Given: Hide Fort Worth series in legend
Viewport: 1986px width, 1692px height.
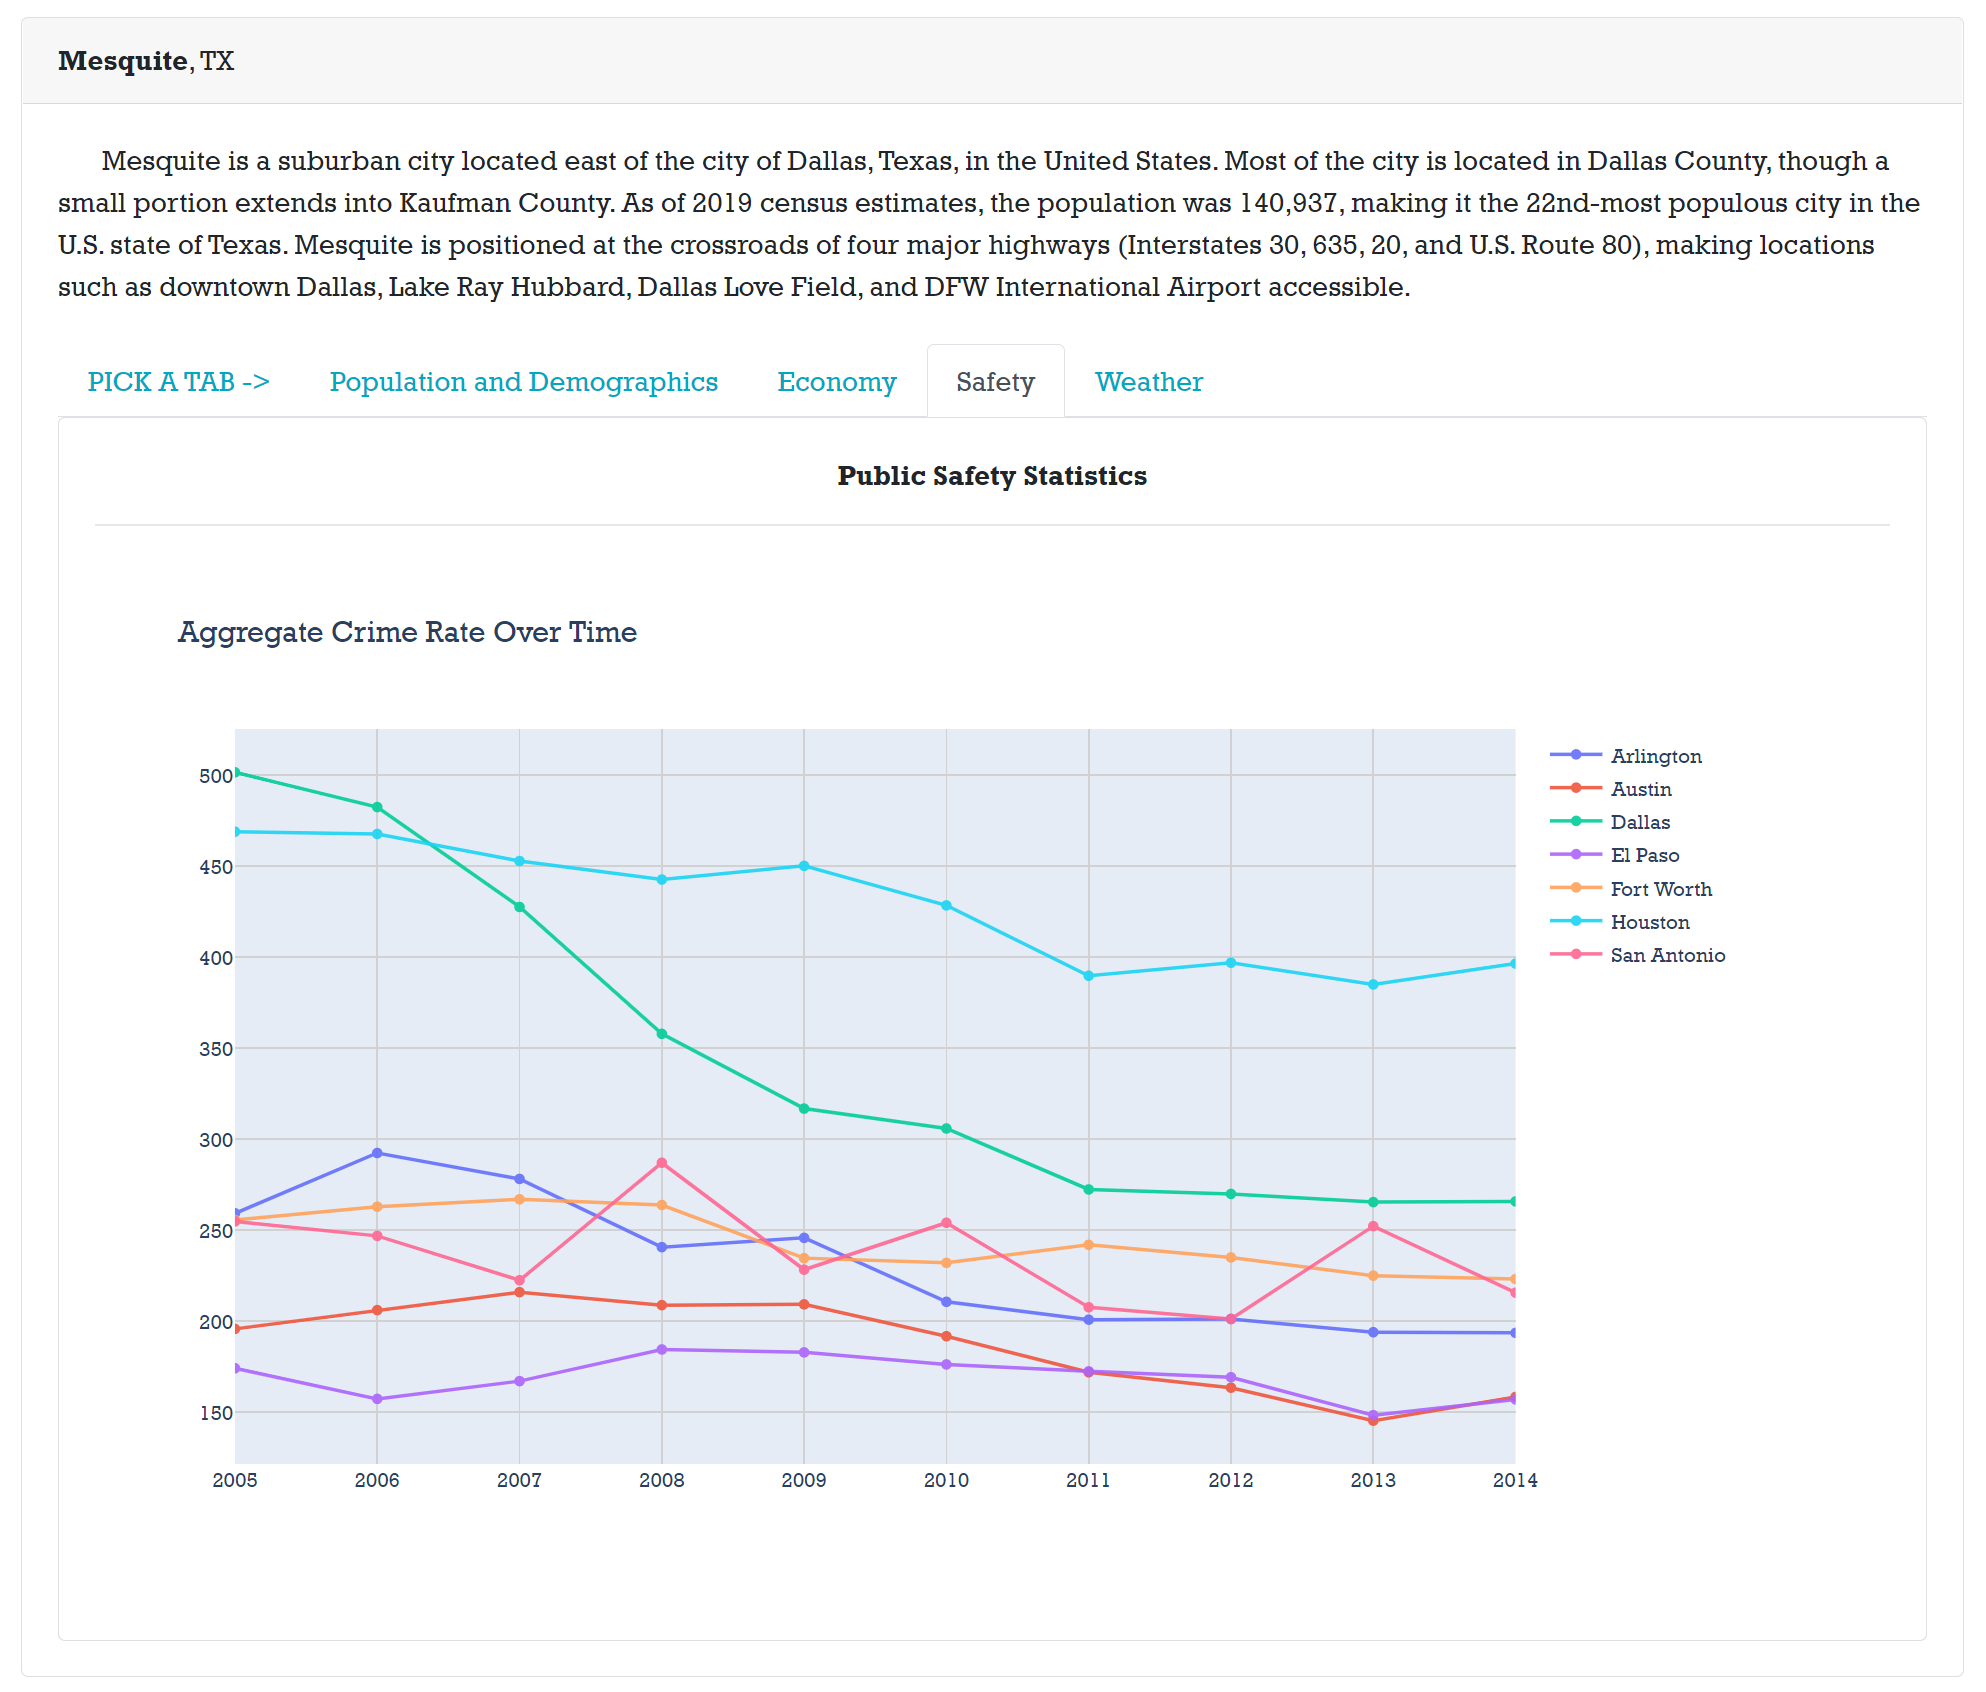Looking at the screenshot, I should point(1660,889).
